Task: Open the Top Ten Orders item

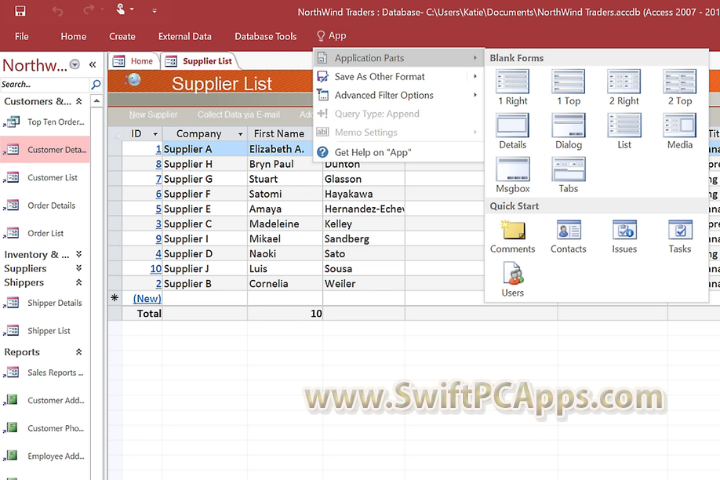Action: pyautogui.click(x=45, y=122)
